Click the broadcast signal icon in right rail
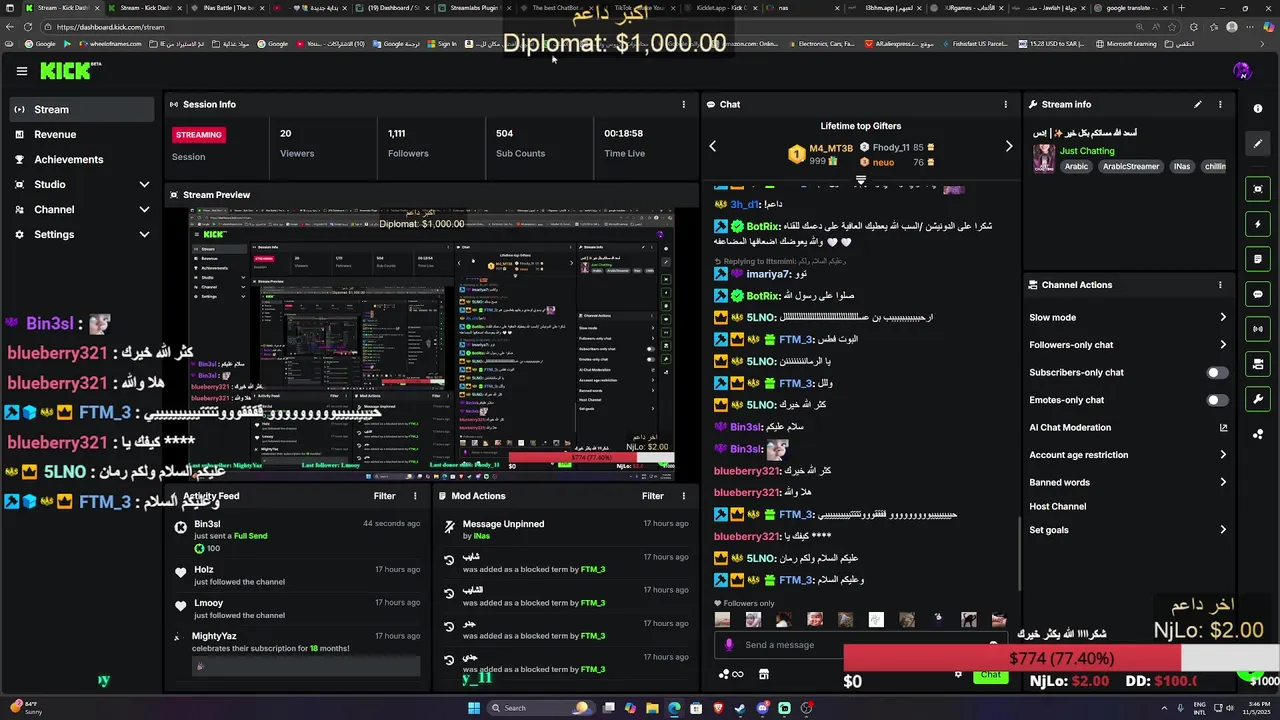1280x720 pixels. (1258, 329)
